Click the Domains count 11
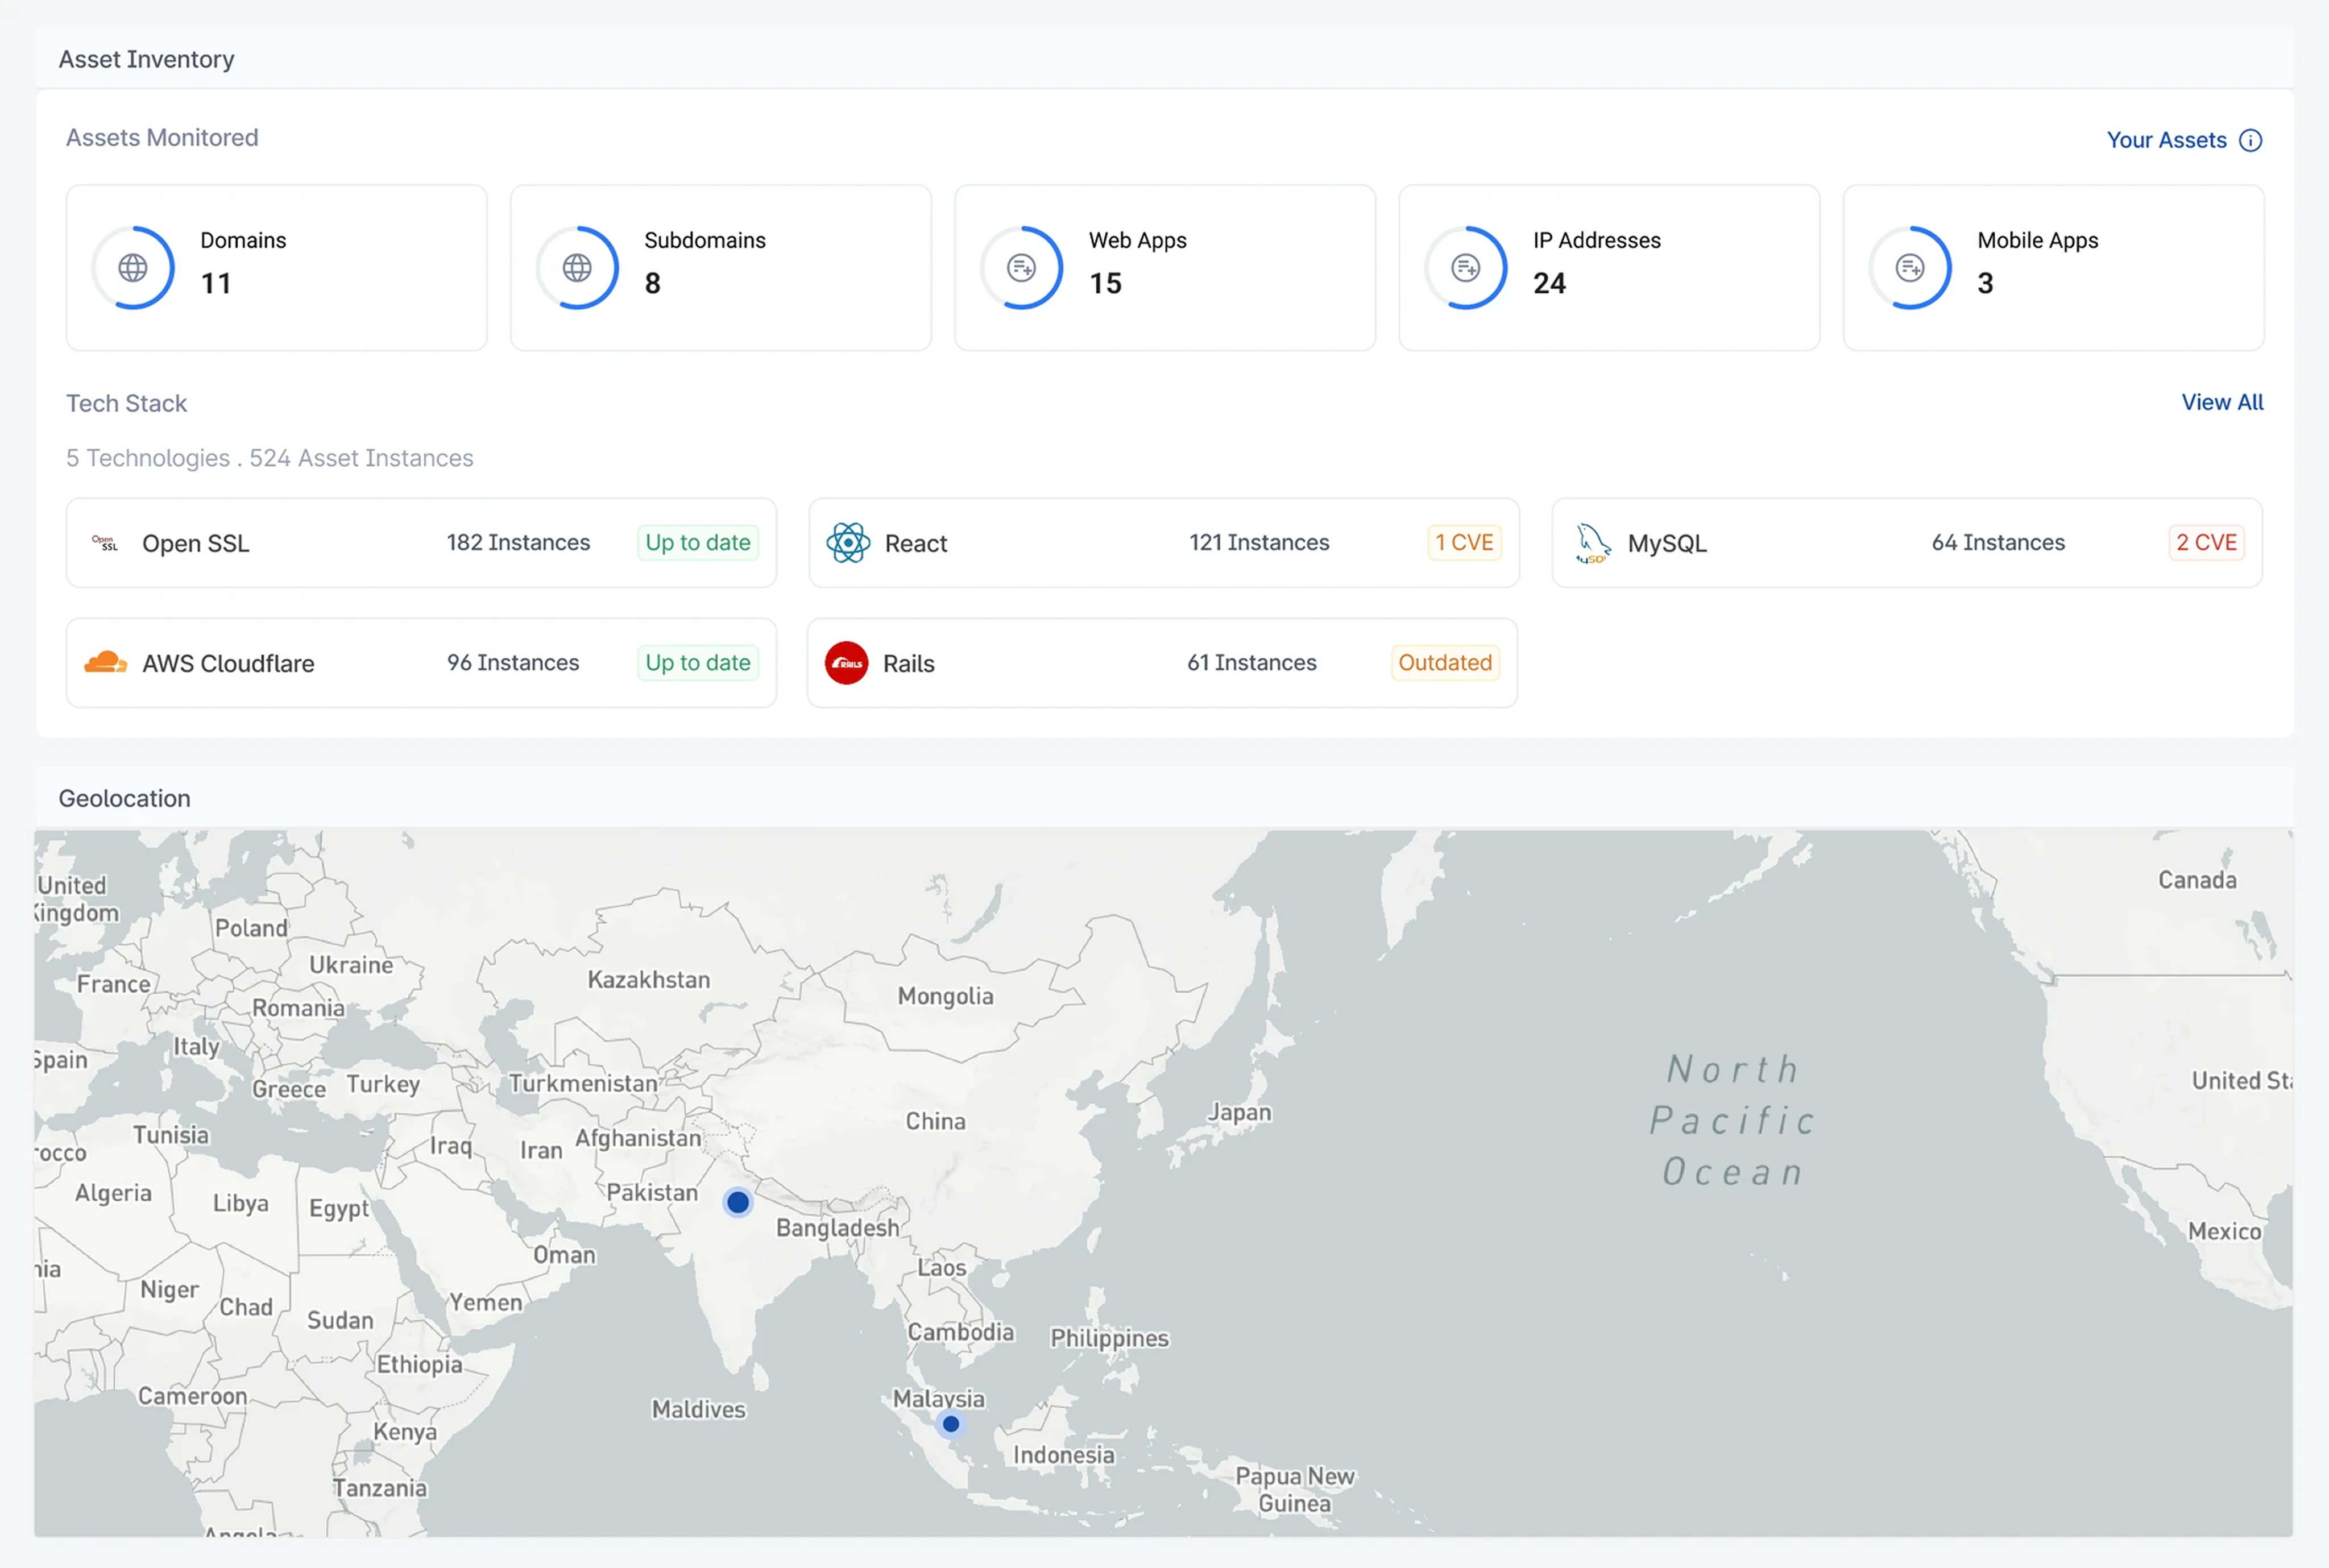2329x1568 pixels. [x=216, y=284]
